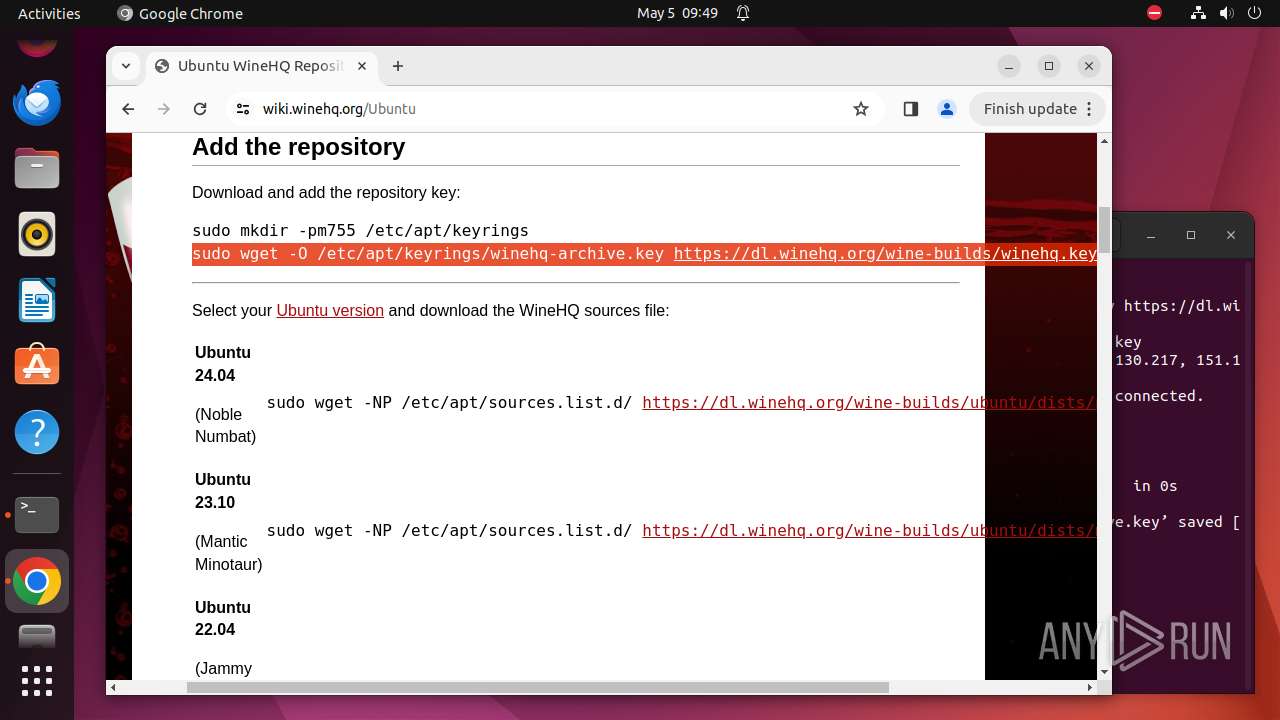Open the Ubuntu 23.10 sources link

(x=869, y=530)
